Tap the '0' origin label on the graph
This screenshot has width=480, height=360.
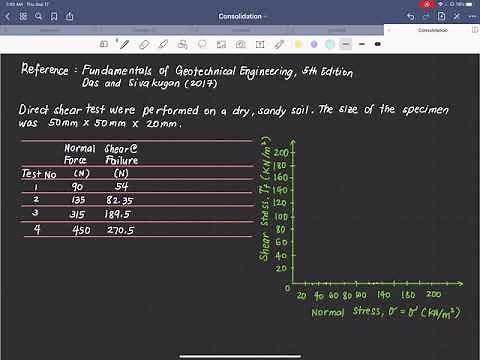coord(288,288)
